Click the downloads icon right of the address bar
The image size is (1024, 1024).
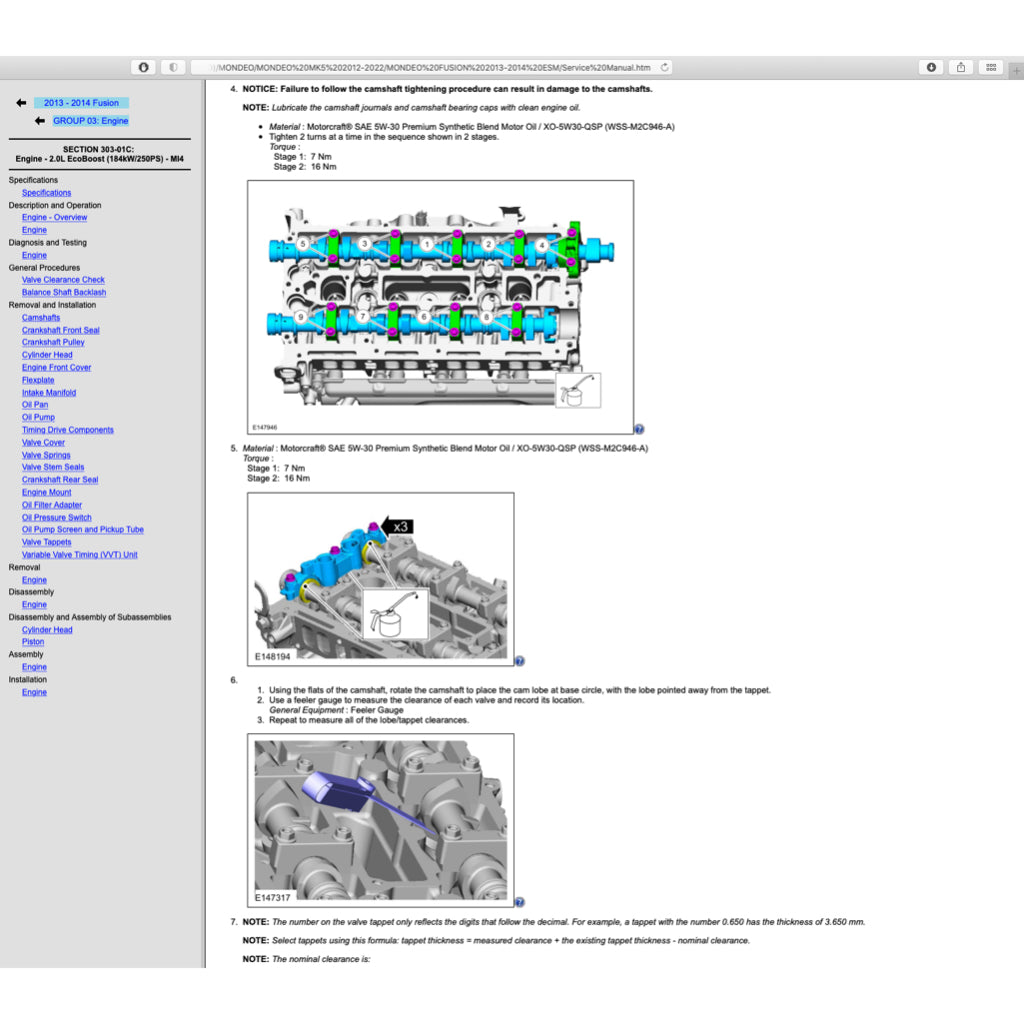(931, 67)
